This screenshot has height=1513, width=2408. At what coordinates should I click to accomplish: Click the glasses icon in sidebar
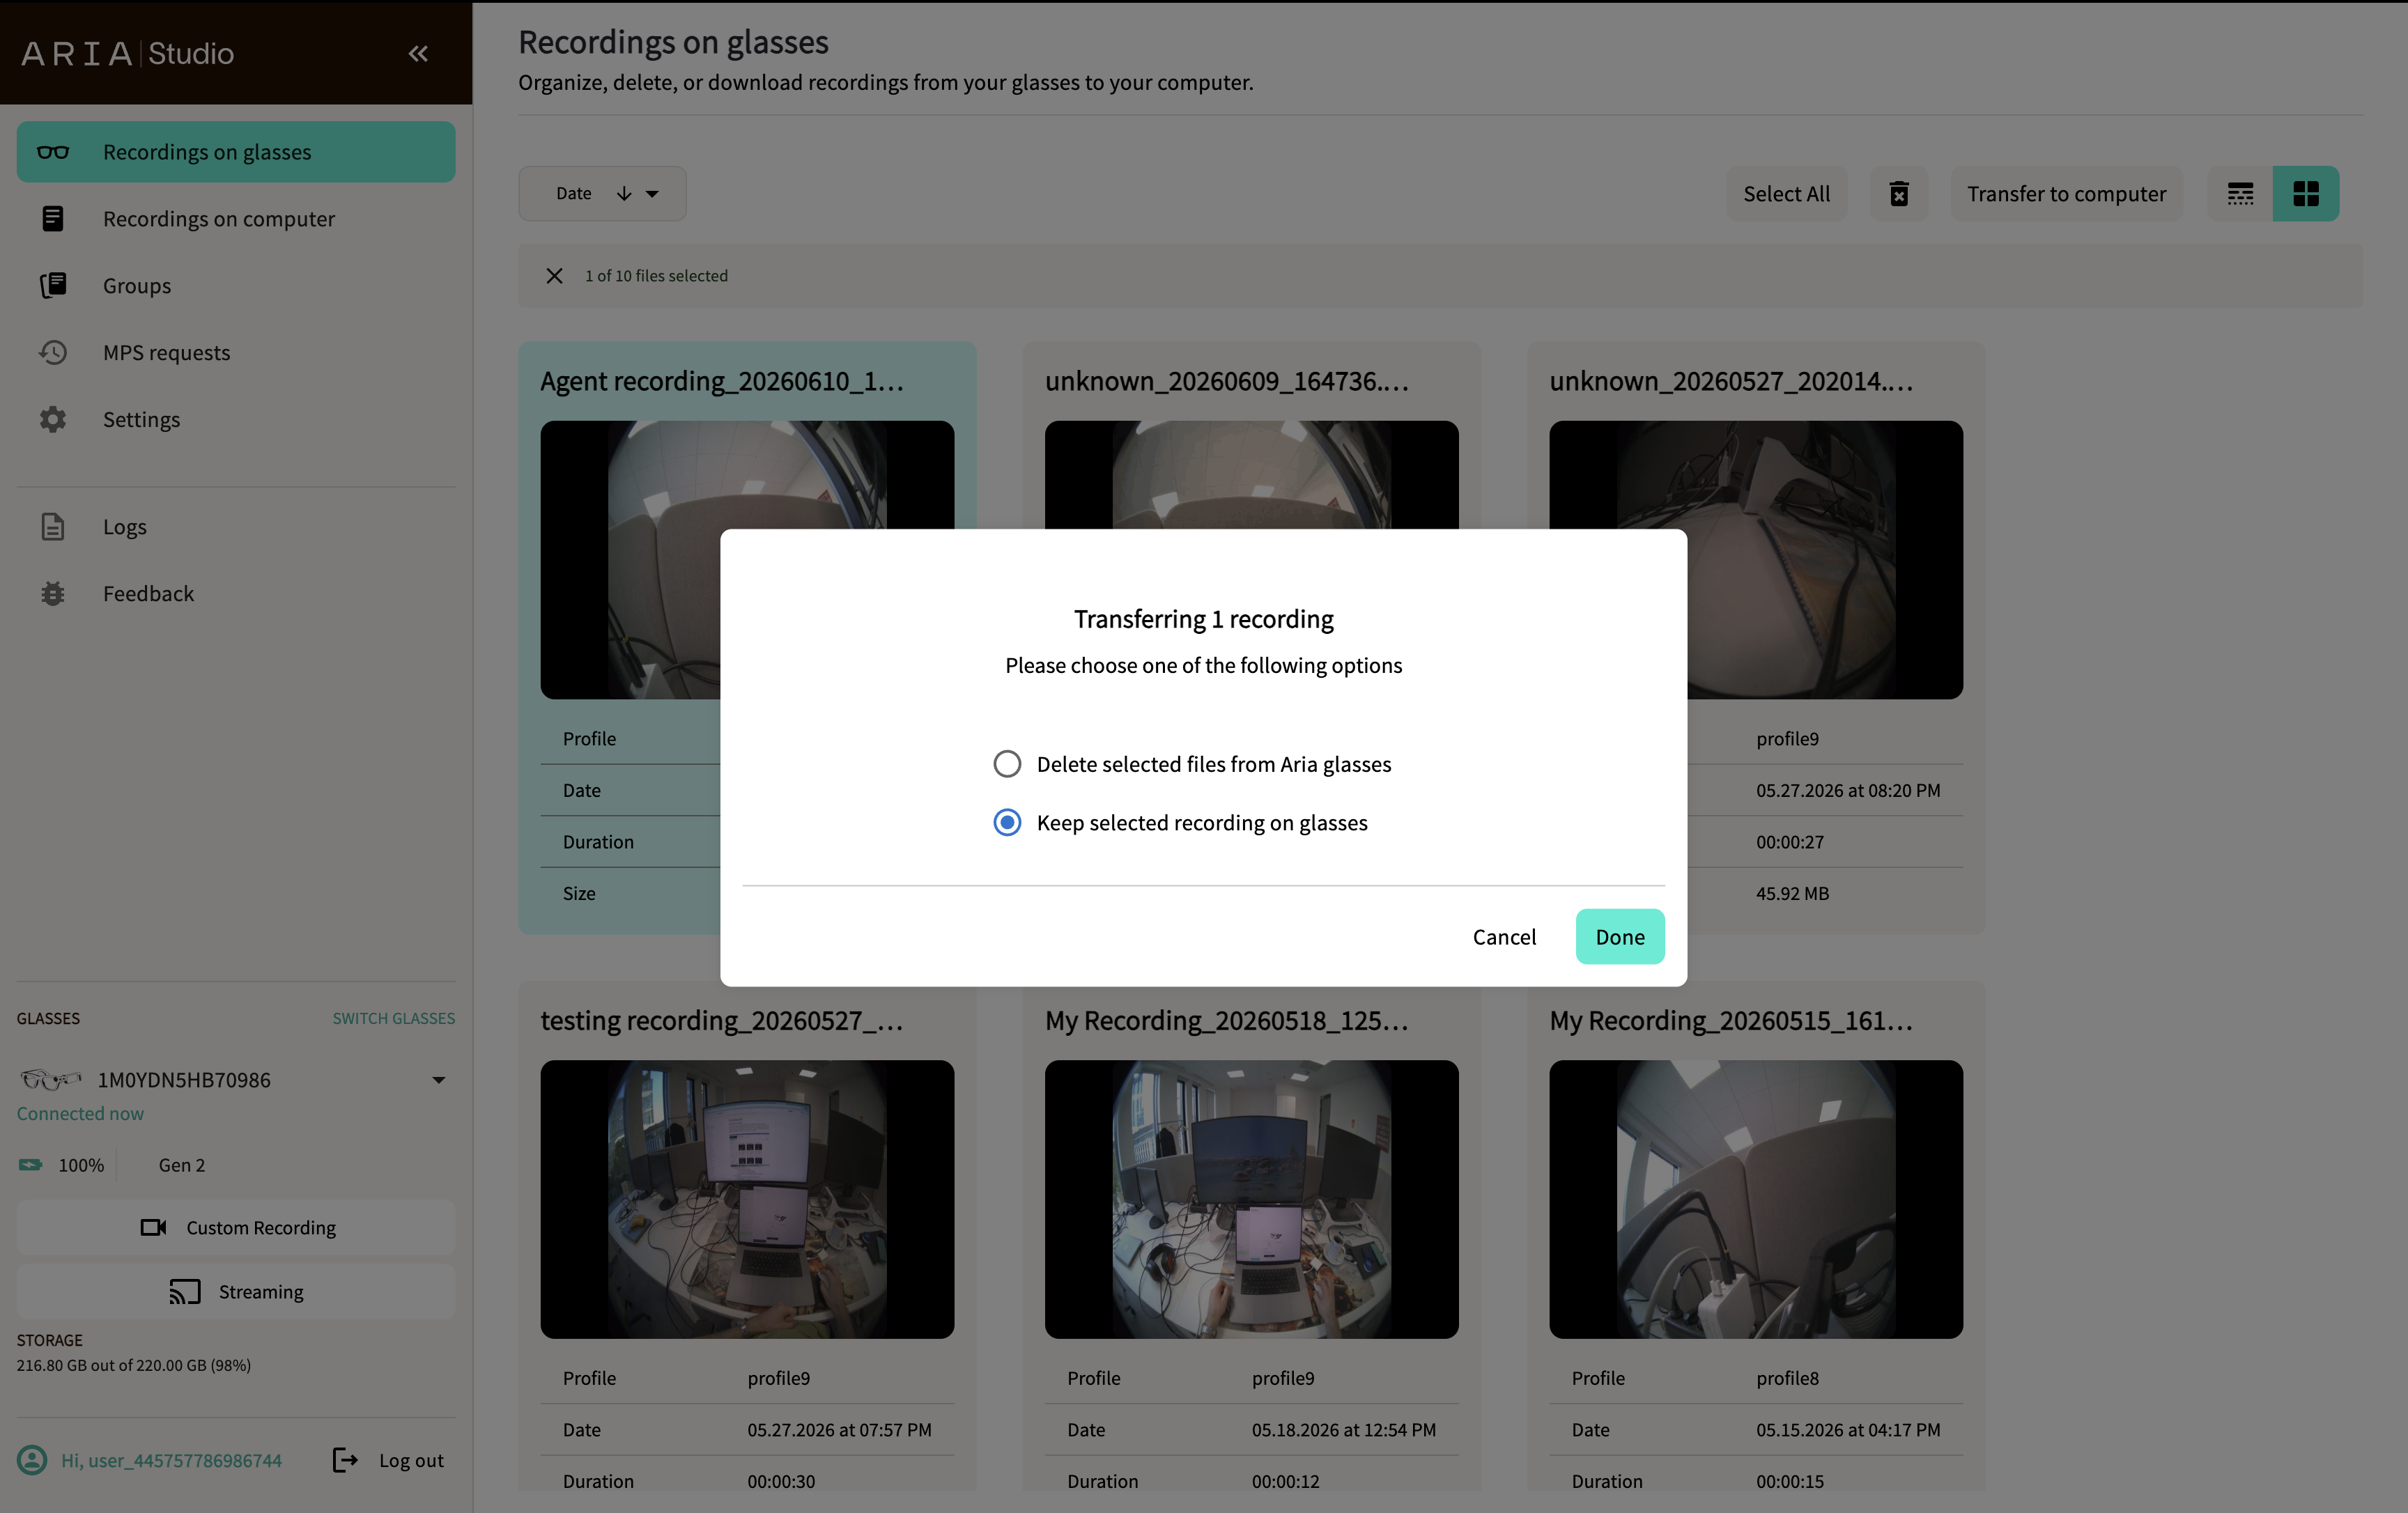pos(53,152)
